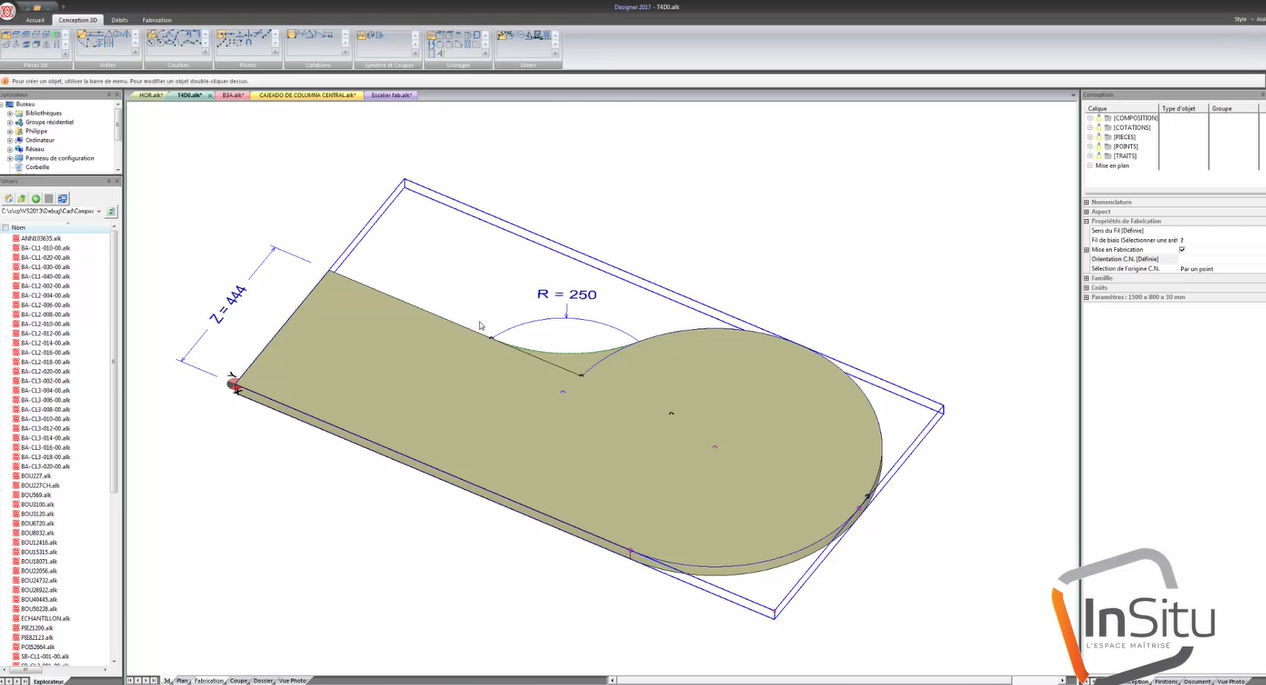Go up one folder in Fichiers toolbar
Image resolution: width=1266 pixels, height=685 pixels.
tap(22, 199)
